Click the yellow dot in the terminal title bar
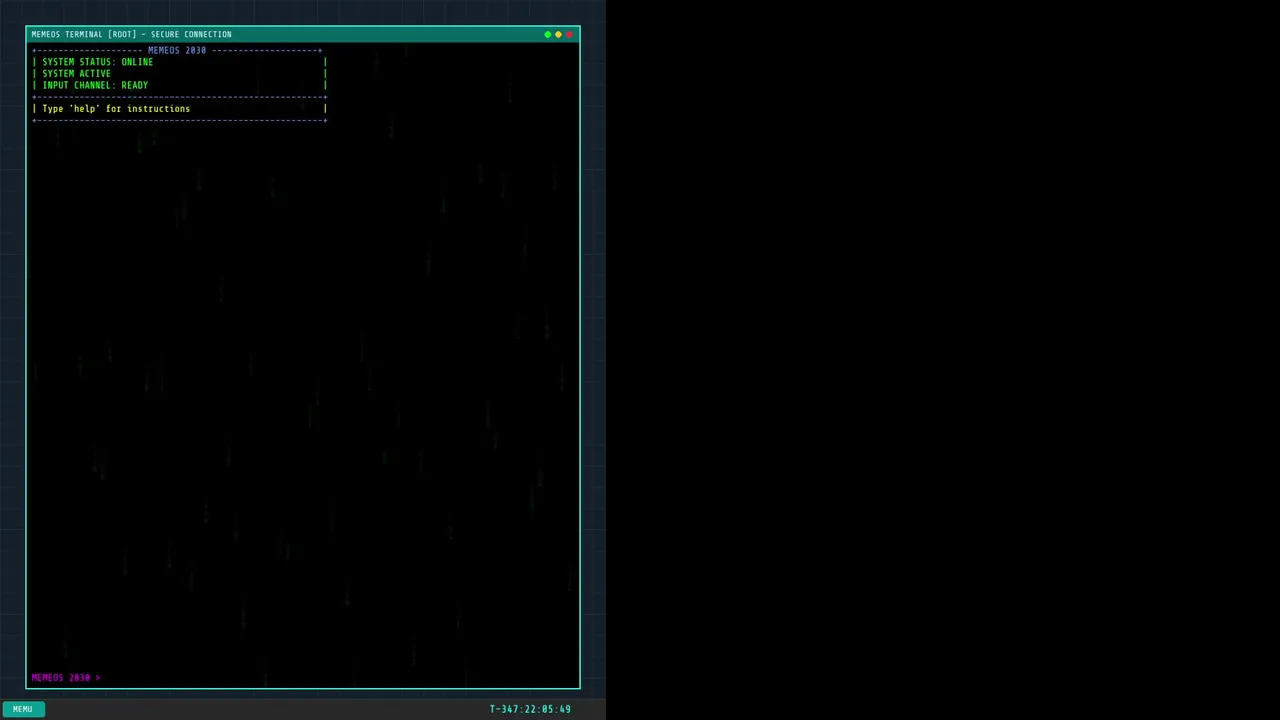 click(558, 35)
